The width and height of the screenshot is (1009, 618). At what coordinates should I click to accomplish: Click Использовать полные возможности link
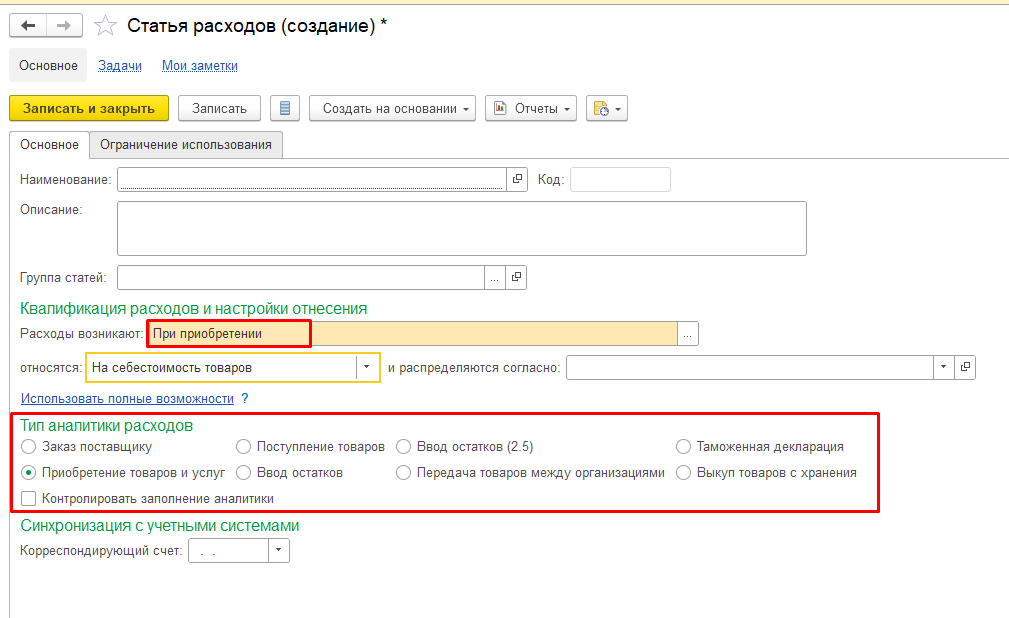coord(127,398)
